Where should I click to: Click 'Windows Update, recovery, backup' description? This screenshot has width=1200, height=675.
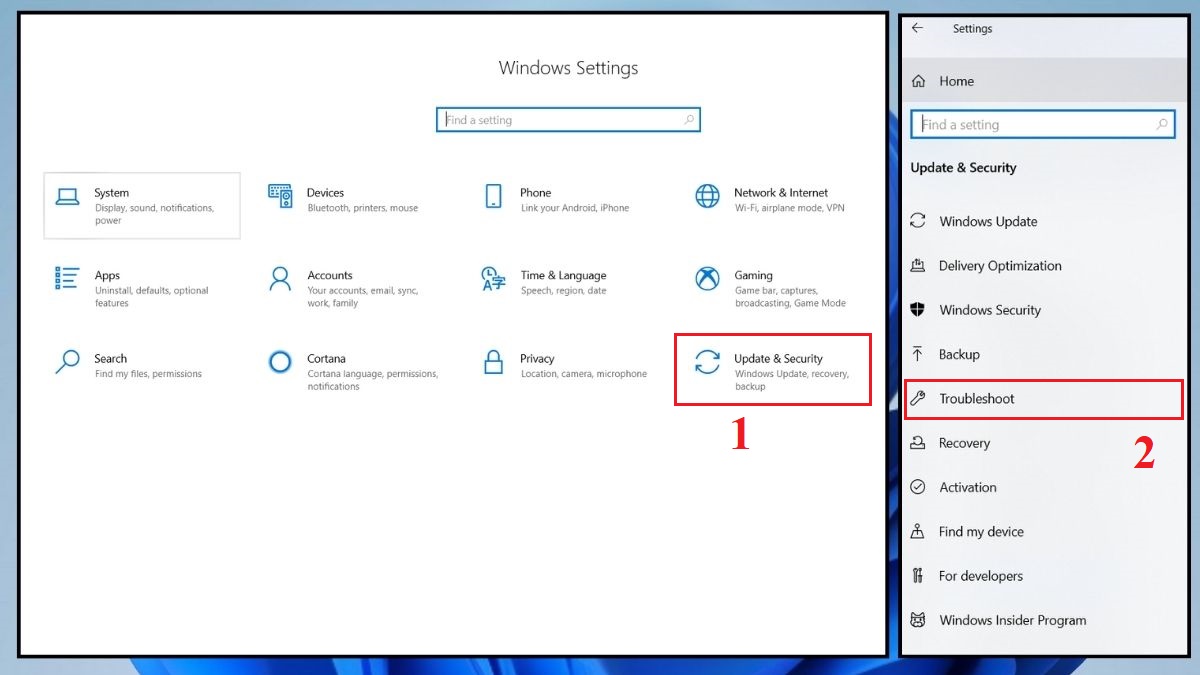pyautogui.click(x=792, y=380)
